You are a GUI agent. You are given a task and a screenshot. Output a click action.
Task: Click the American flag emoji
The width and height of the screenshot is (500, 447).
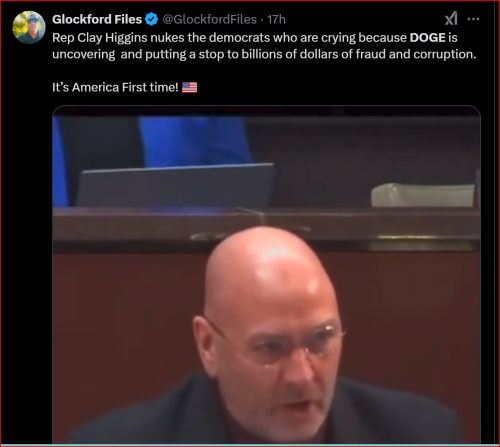click(x=189, y=87)
